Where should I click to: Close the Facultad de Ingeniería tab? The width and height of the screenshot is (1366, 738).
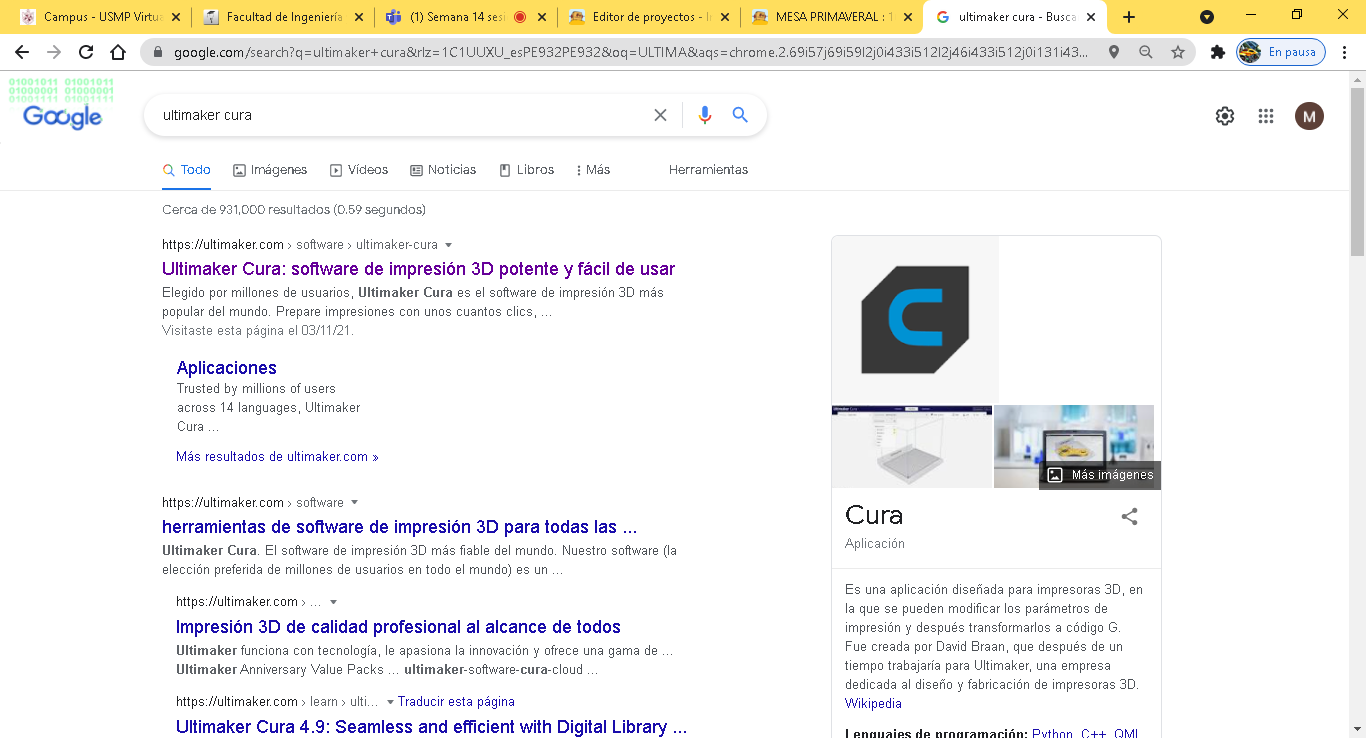click(x=359, y=17)
